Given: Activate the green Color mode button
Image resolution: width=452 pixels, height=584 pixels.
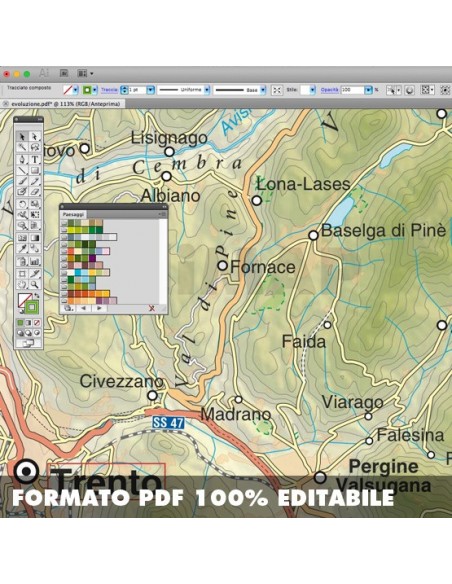Looking at the screenshot, I should [x=20, y=323].
